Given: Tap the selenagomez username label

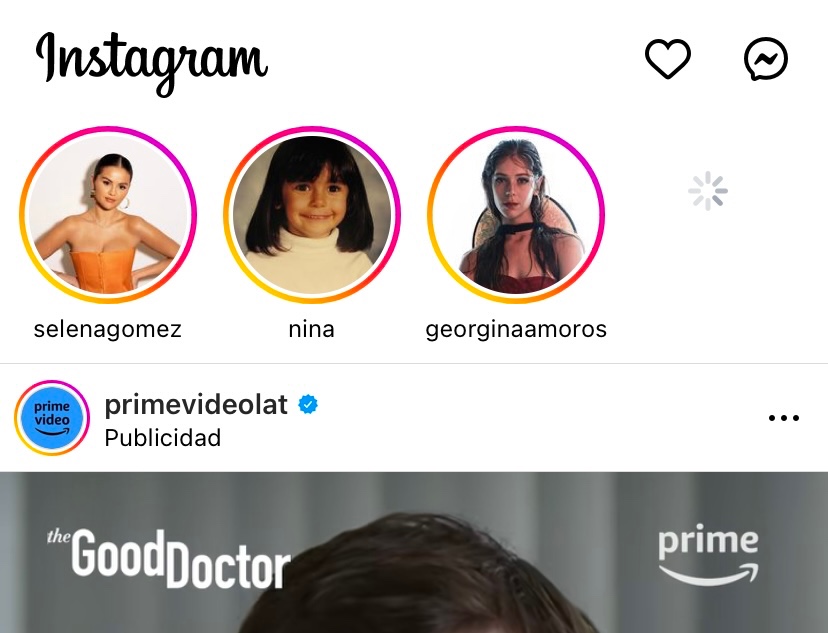Looking at the screenshot, I should click(108, 329).
